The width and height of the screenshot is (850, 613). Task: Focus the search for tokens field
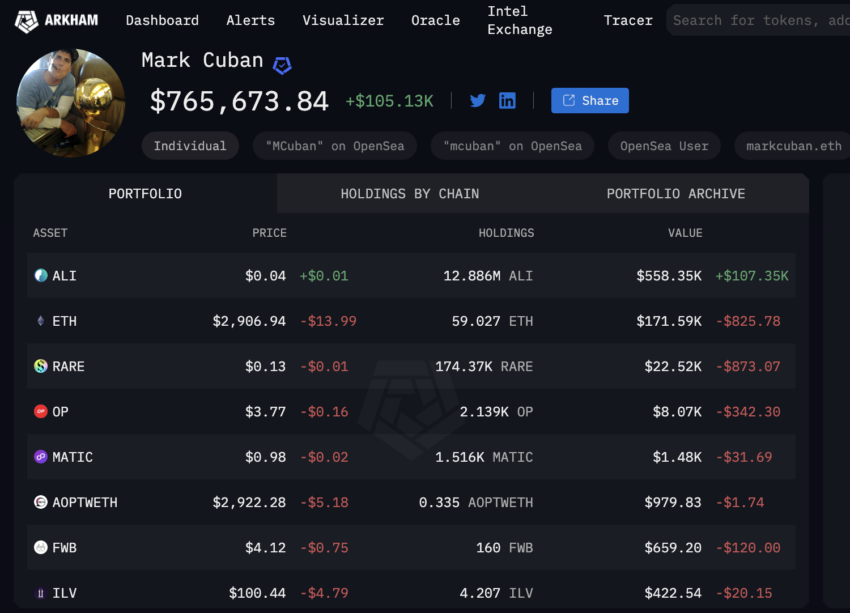[x=758, y=21]
